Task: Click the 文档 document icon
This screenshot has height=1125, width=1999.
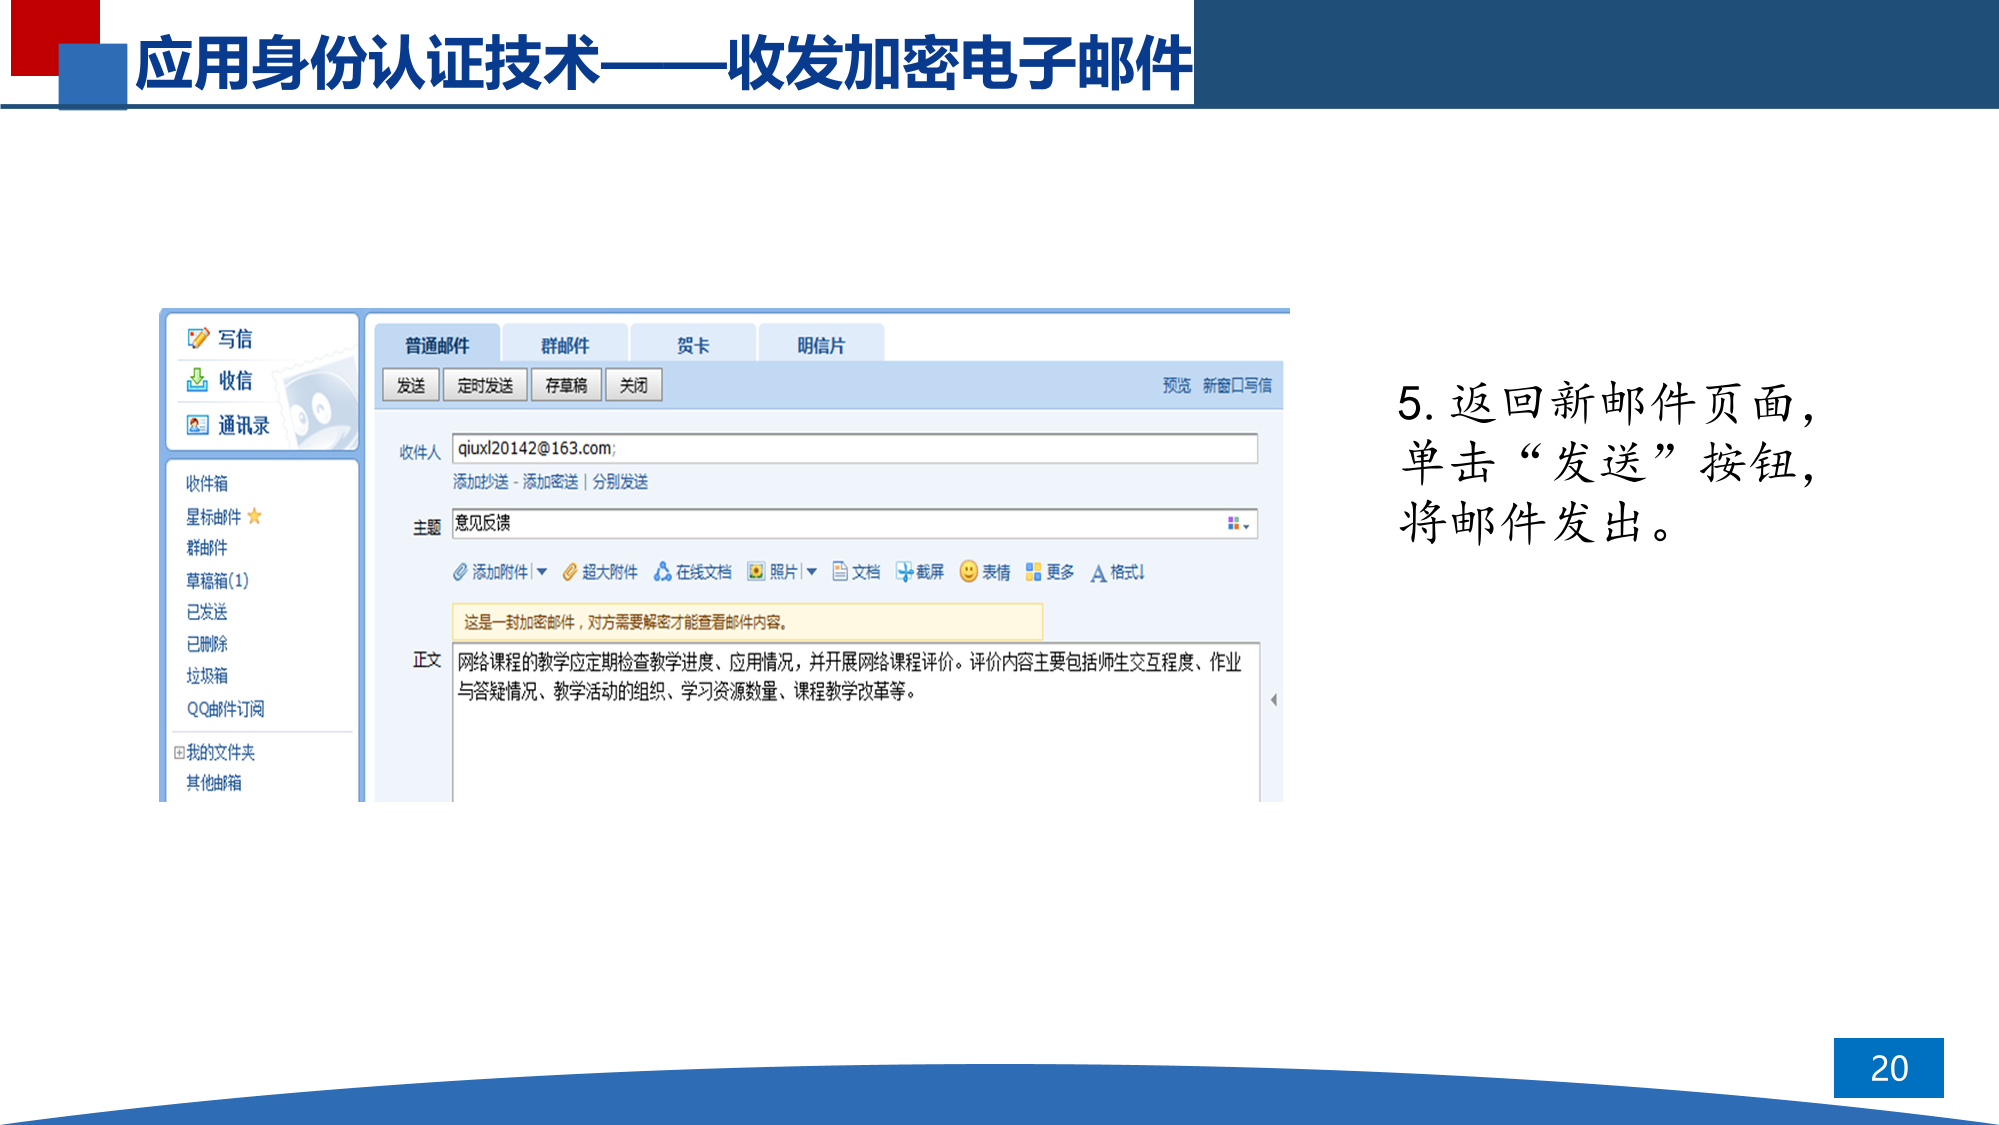Action: (840, 571)
